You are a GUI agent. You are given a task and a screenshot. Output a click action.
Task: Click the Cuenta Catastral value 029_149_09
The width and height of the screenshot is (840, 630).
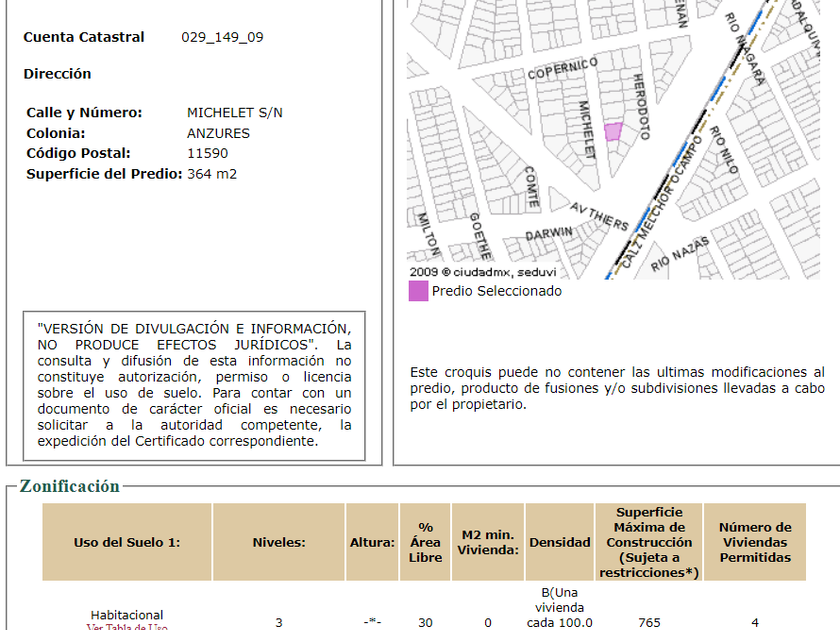tap(222, 37)
